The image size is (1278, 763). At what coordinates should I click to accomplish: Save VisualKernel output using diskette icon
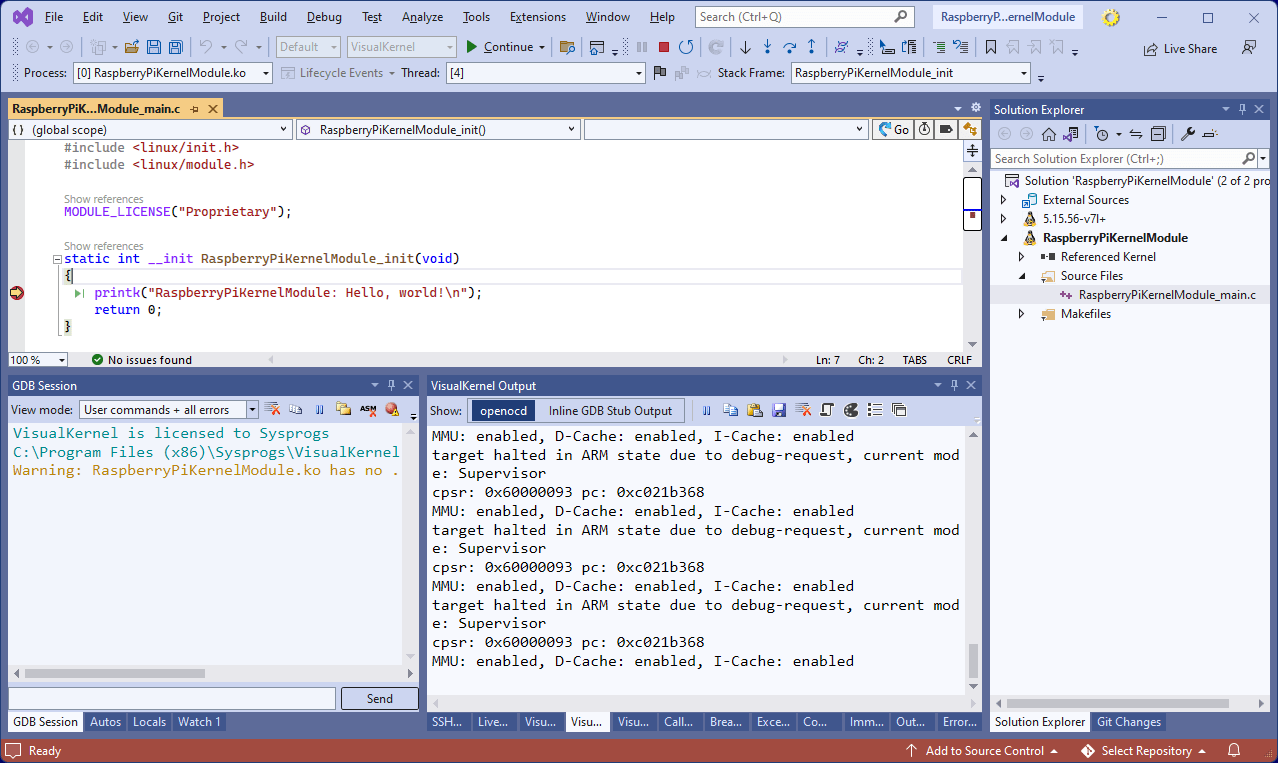(779, 409)
